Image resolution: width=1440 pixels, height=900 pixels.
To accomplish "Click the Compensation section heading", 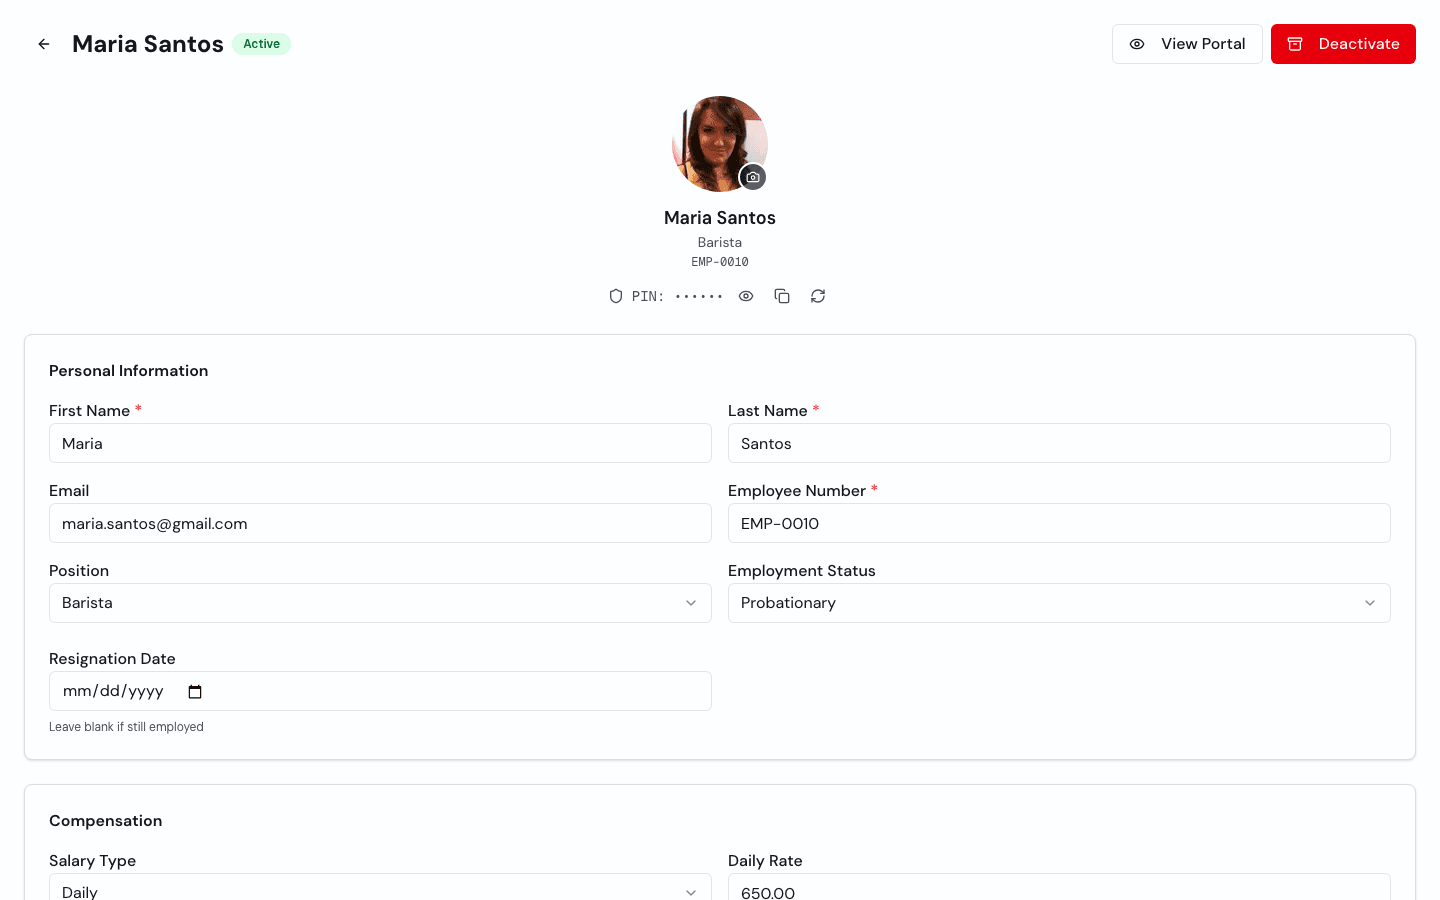I will click(x=106, y=821).
